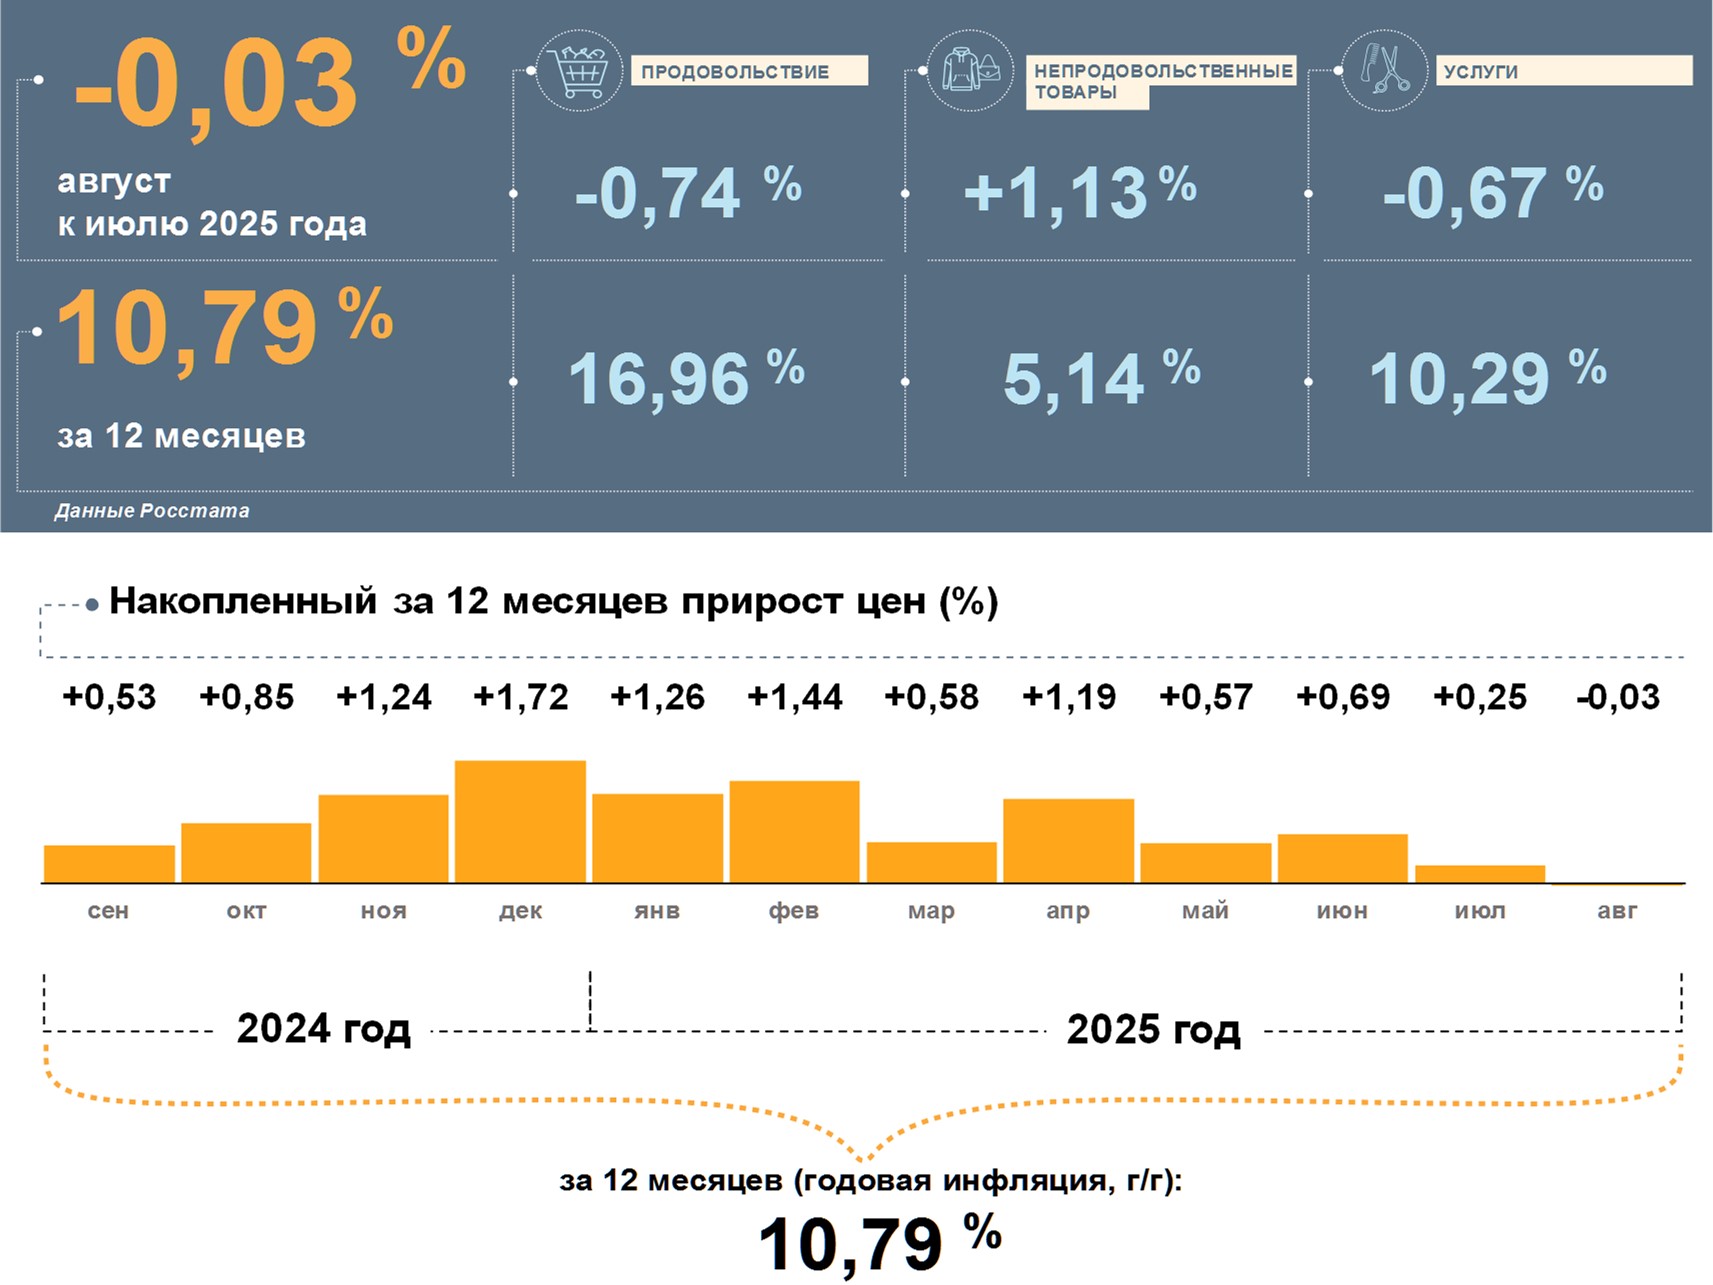Click the +1,72 value above the chart
Screen dimensions: 1713x1285
(x=520, y=697)
